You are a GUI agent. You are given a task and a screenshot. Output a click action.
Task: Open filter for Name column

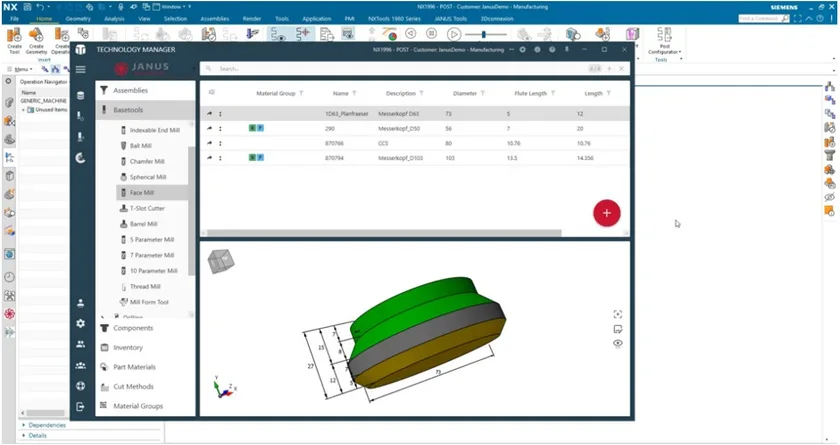[354, 93]
